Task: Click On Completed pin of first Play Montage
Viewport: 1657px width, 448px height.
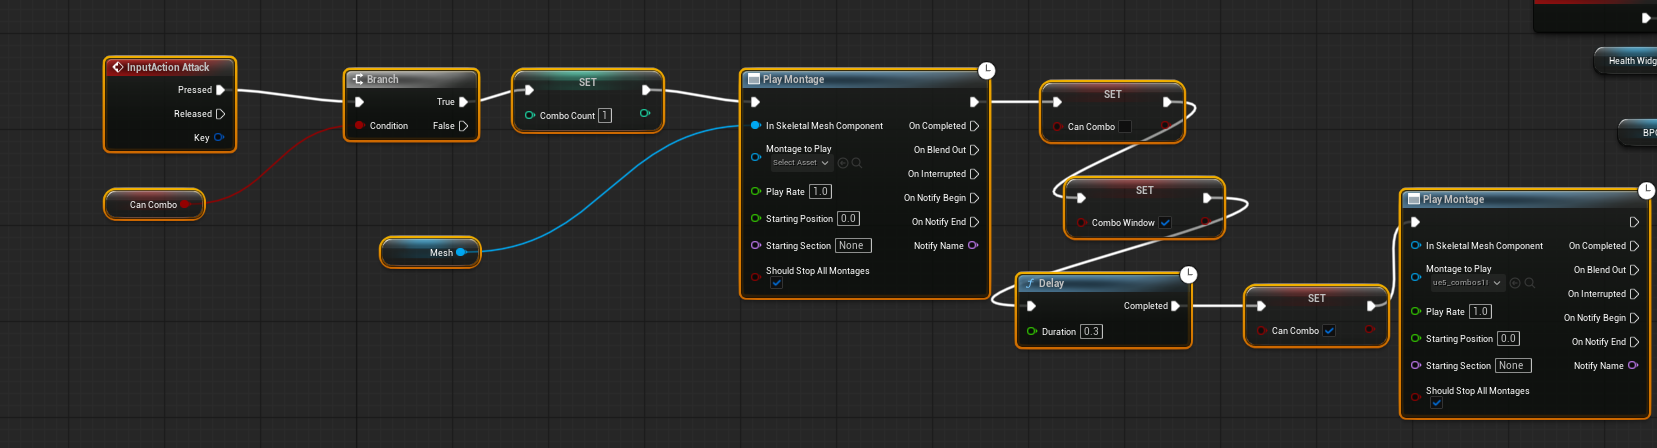Action: click(x=974, y=126)
